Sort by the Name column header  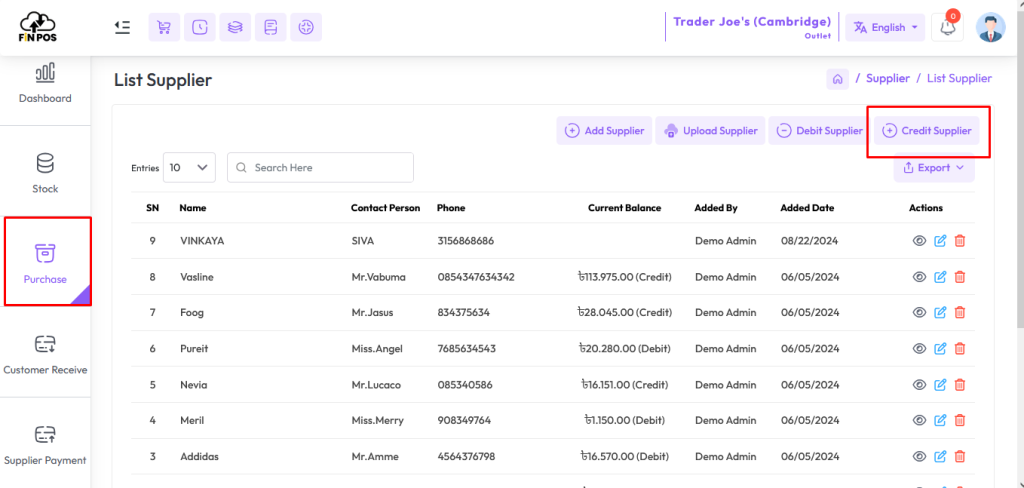click(x=193, y=208)
